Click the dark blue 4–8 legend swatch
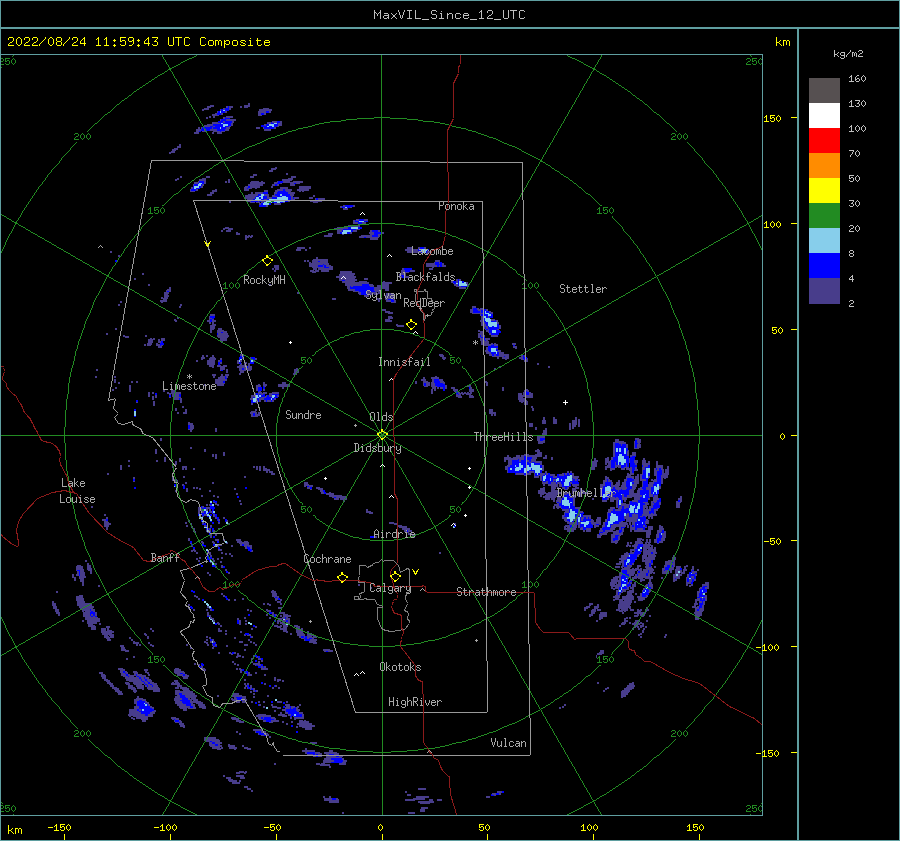 [824, 265]
